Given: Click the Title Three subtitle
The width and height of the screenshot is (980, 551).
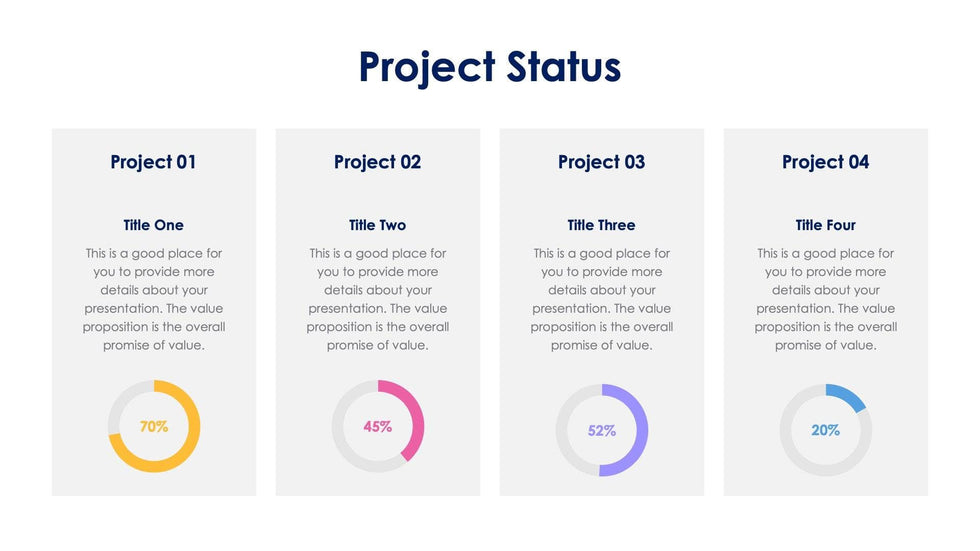Looking at the screenshot, I should click(x=601, y=225).
